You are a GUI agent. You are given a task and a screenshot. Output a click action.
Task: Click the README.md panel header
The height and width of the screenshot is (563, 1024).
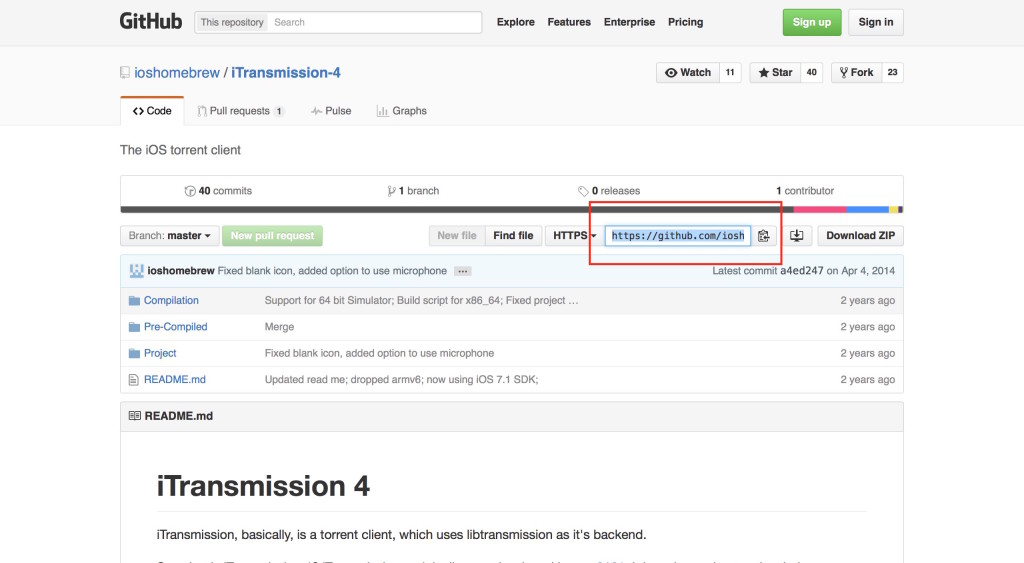point(511,416)
